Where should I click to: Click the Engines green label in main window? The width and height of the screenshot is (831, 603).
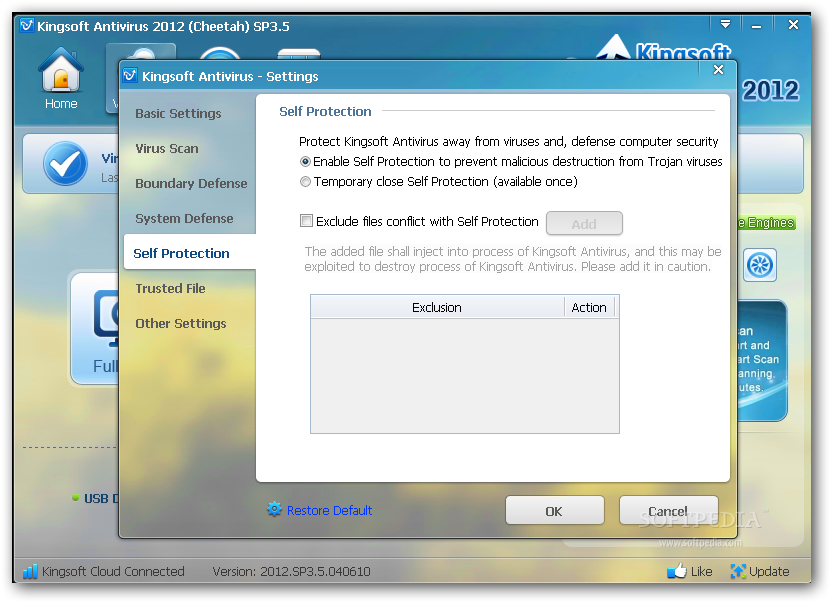point(766,223)
